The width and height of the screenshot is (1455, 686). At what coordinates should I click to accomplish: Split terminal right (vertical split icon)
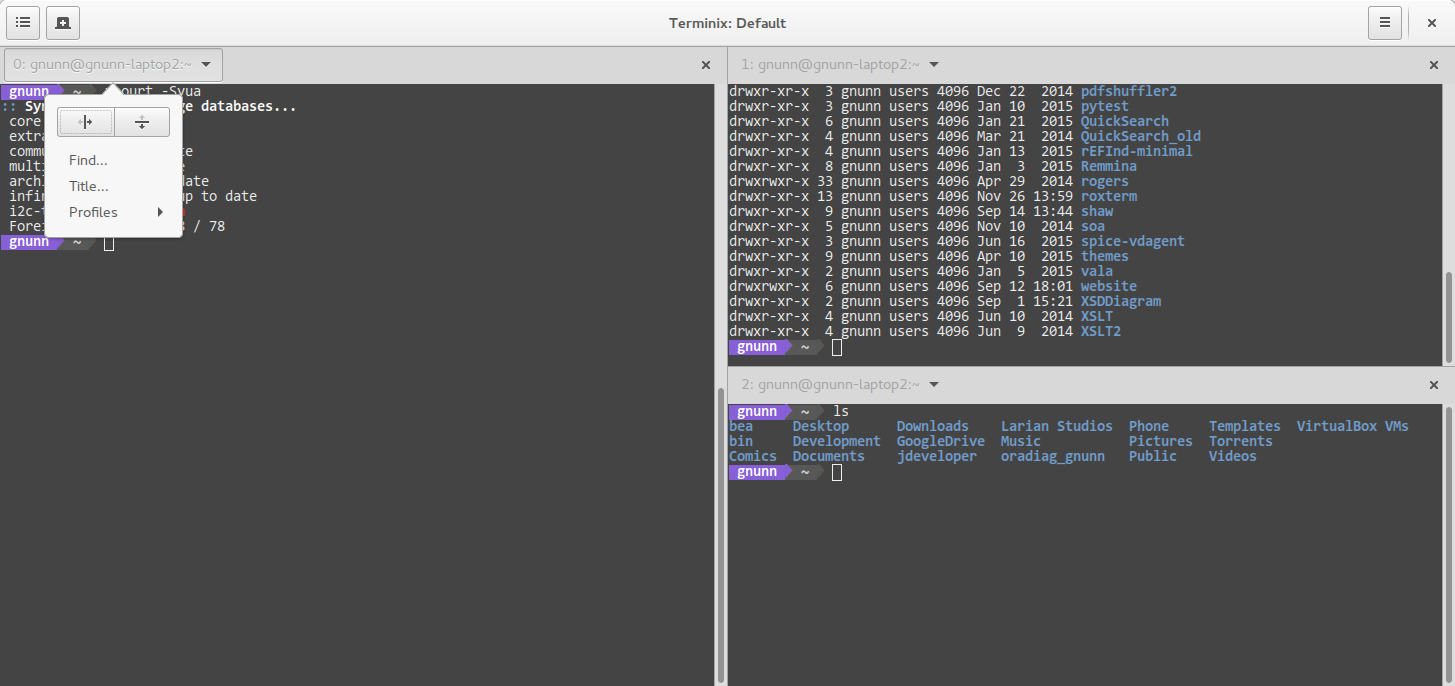point(86,122)
